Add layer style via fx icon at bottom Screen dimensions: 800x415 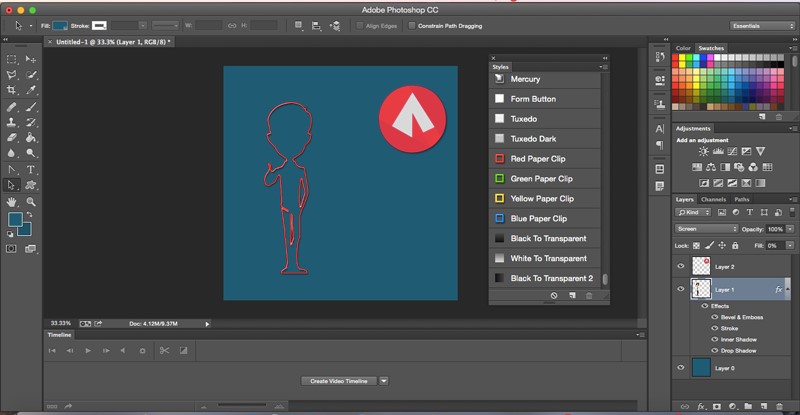pyautogui.click(x=701, y=406)
